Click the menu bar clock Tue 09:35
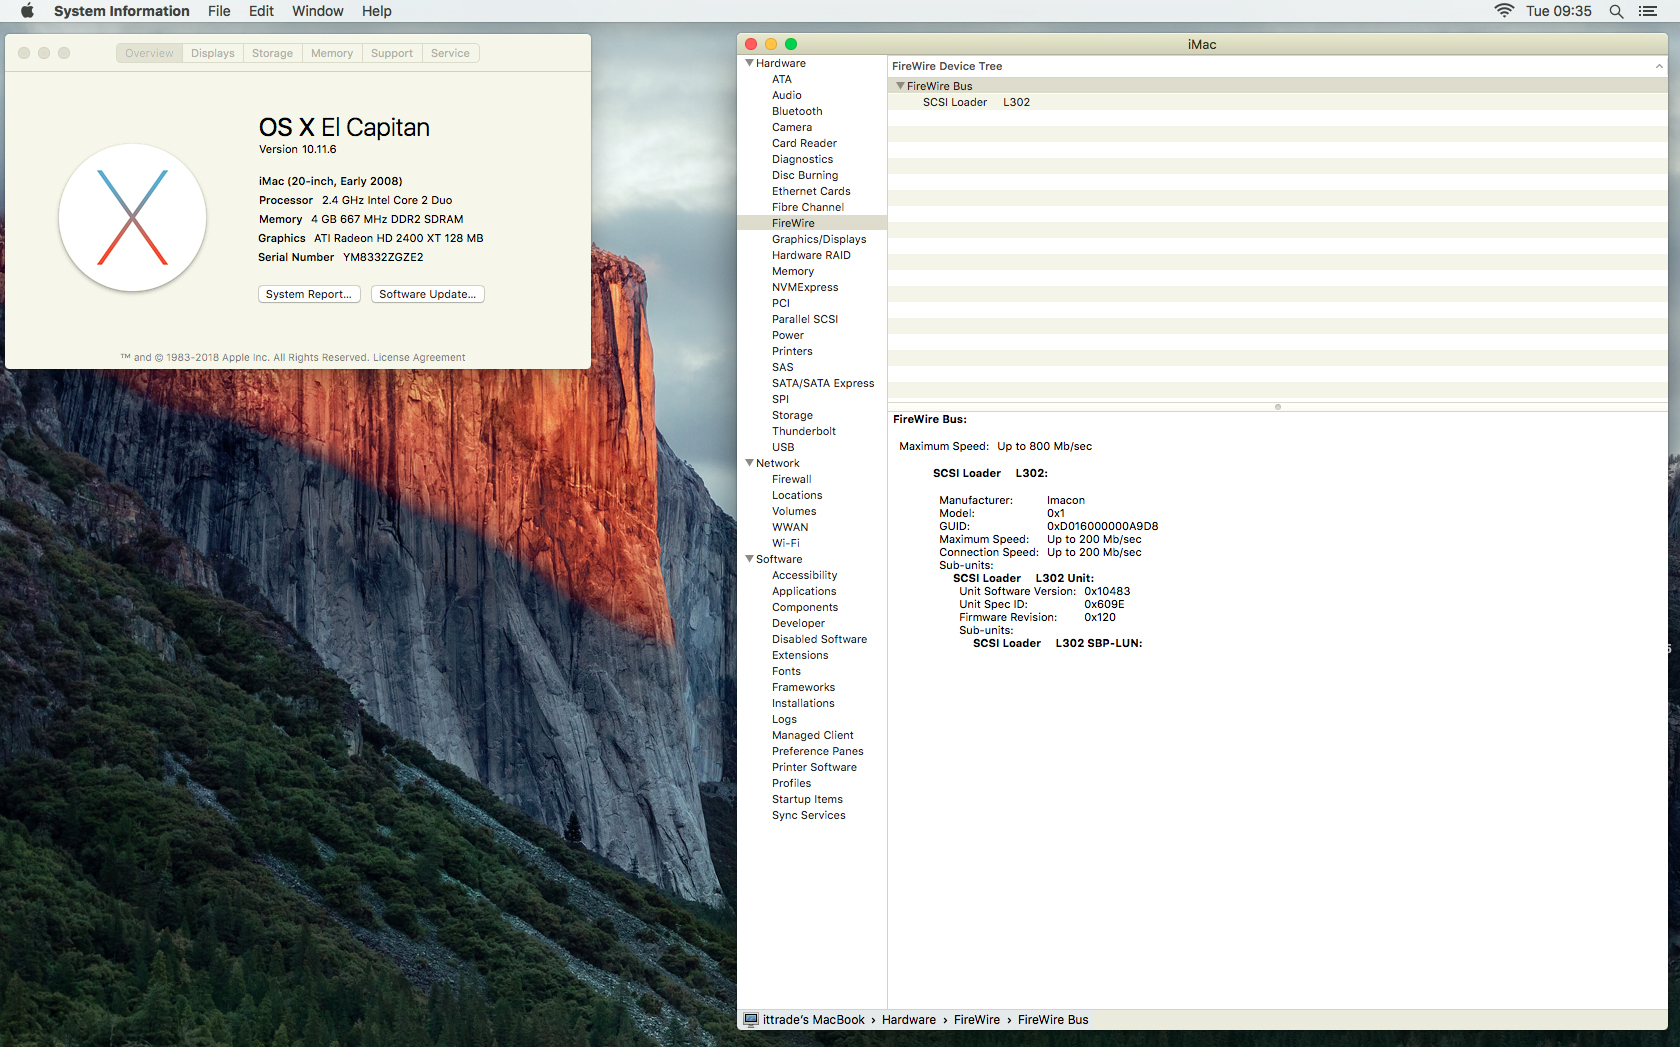 [x=1558, y=11]
